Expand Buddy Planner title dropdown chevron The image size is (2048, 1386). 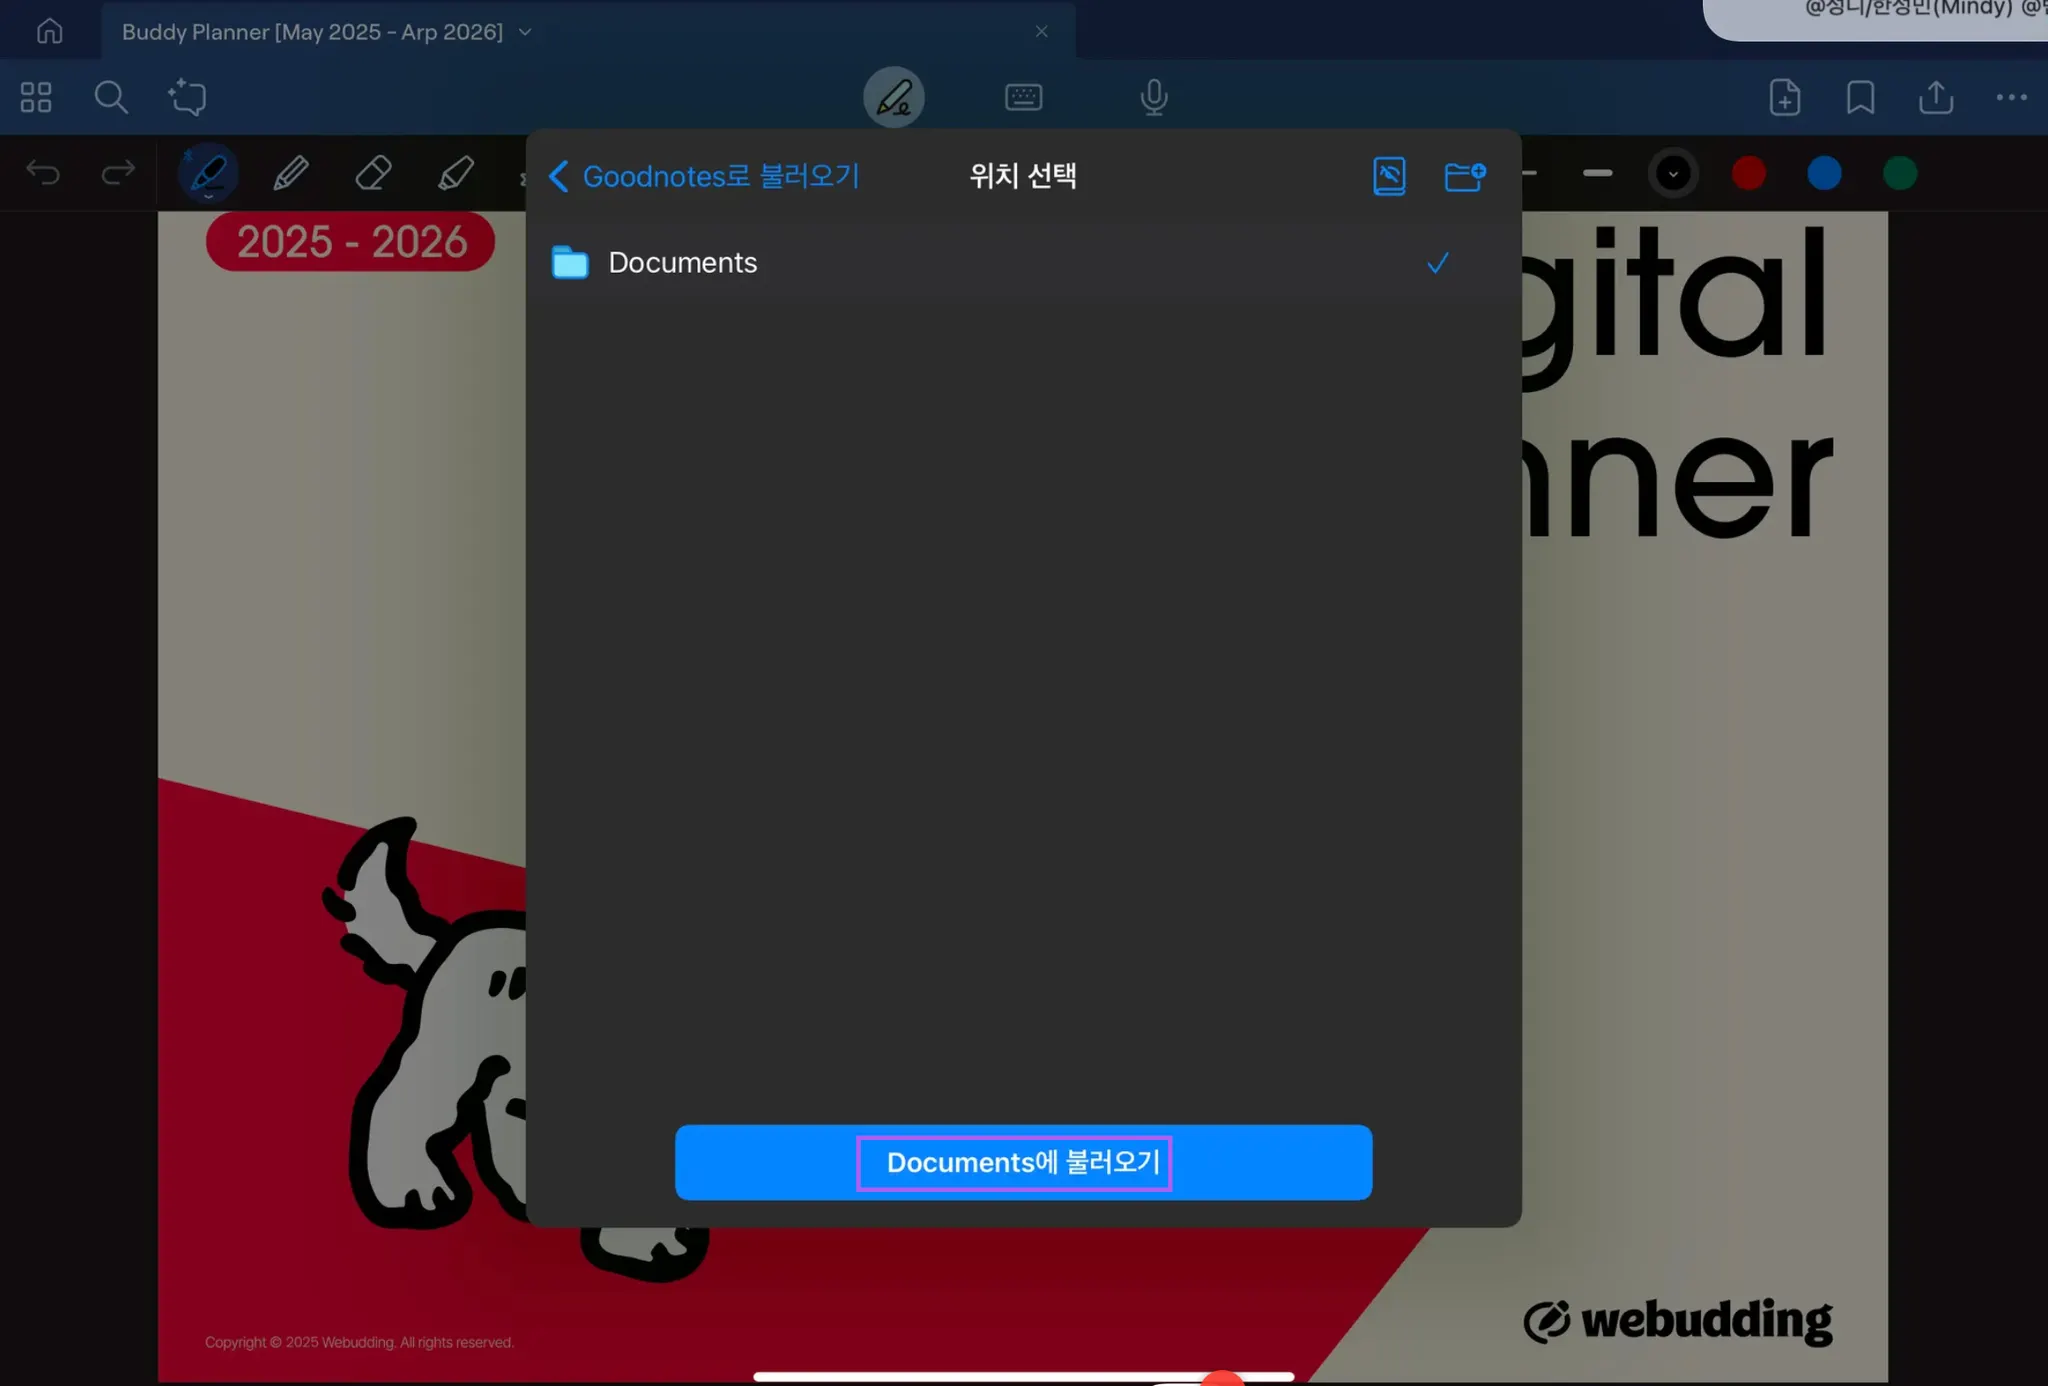(525, 32)
